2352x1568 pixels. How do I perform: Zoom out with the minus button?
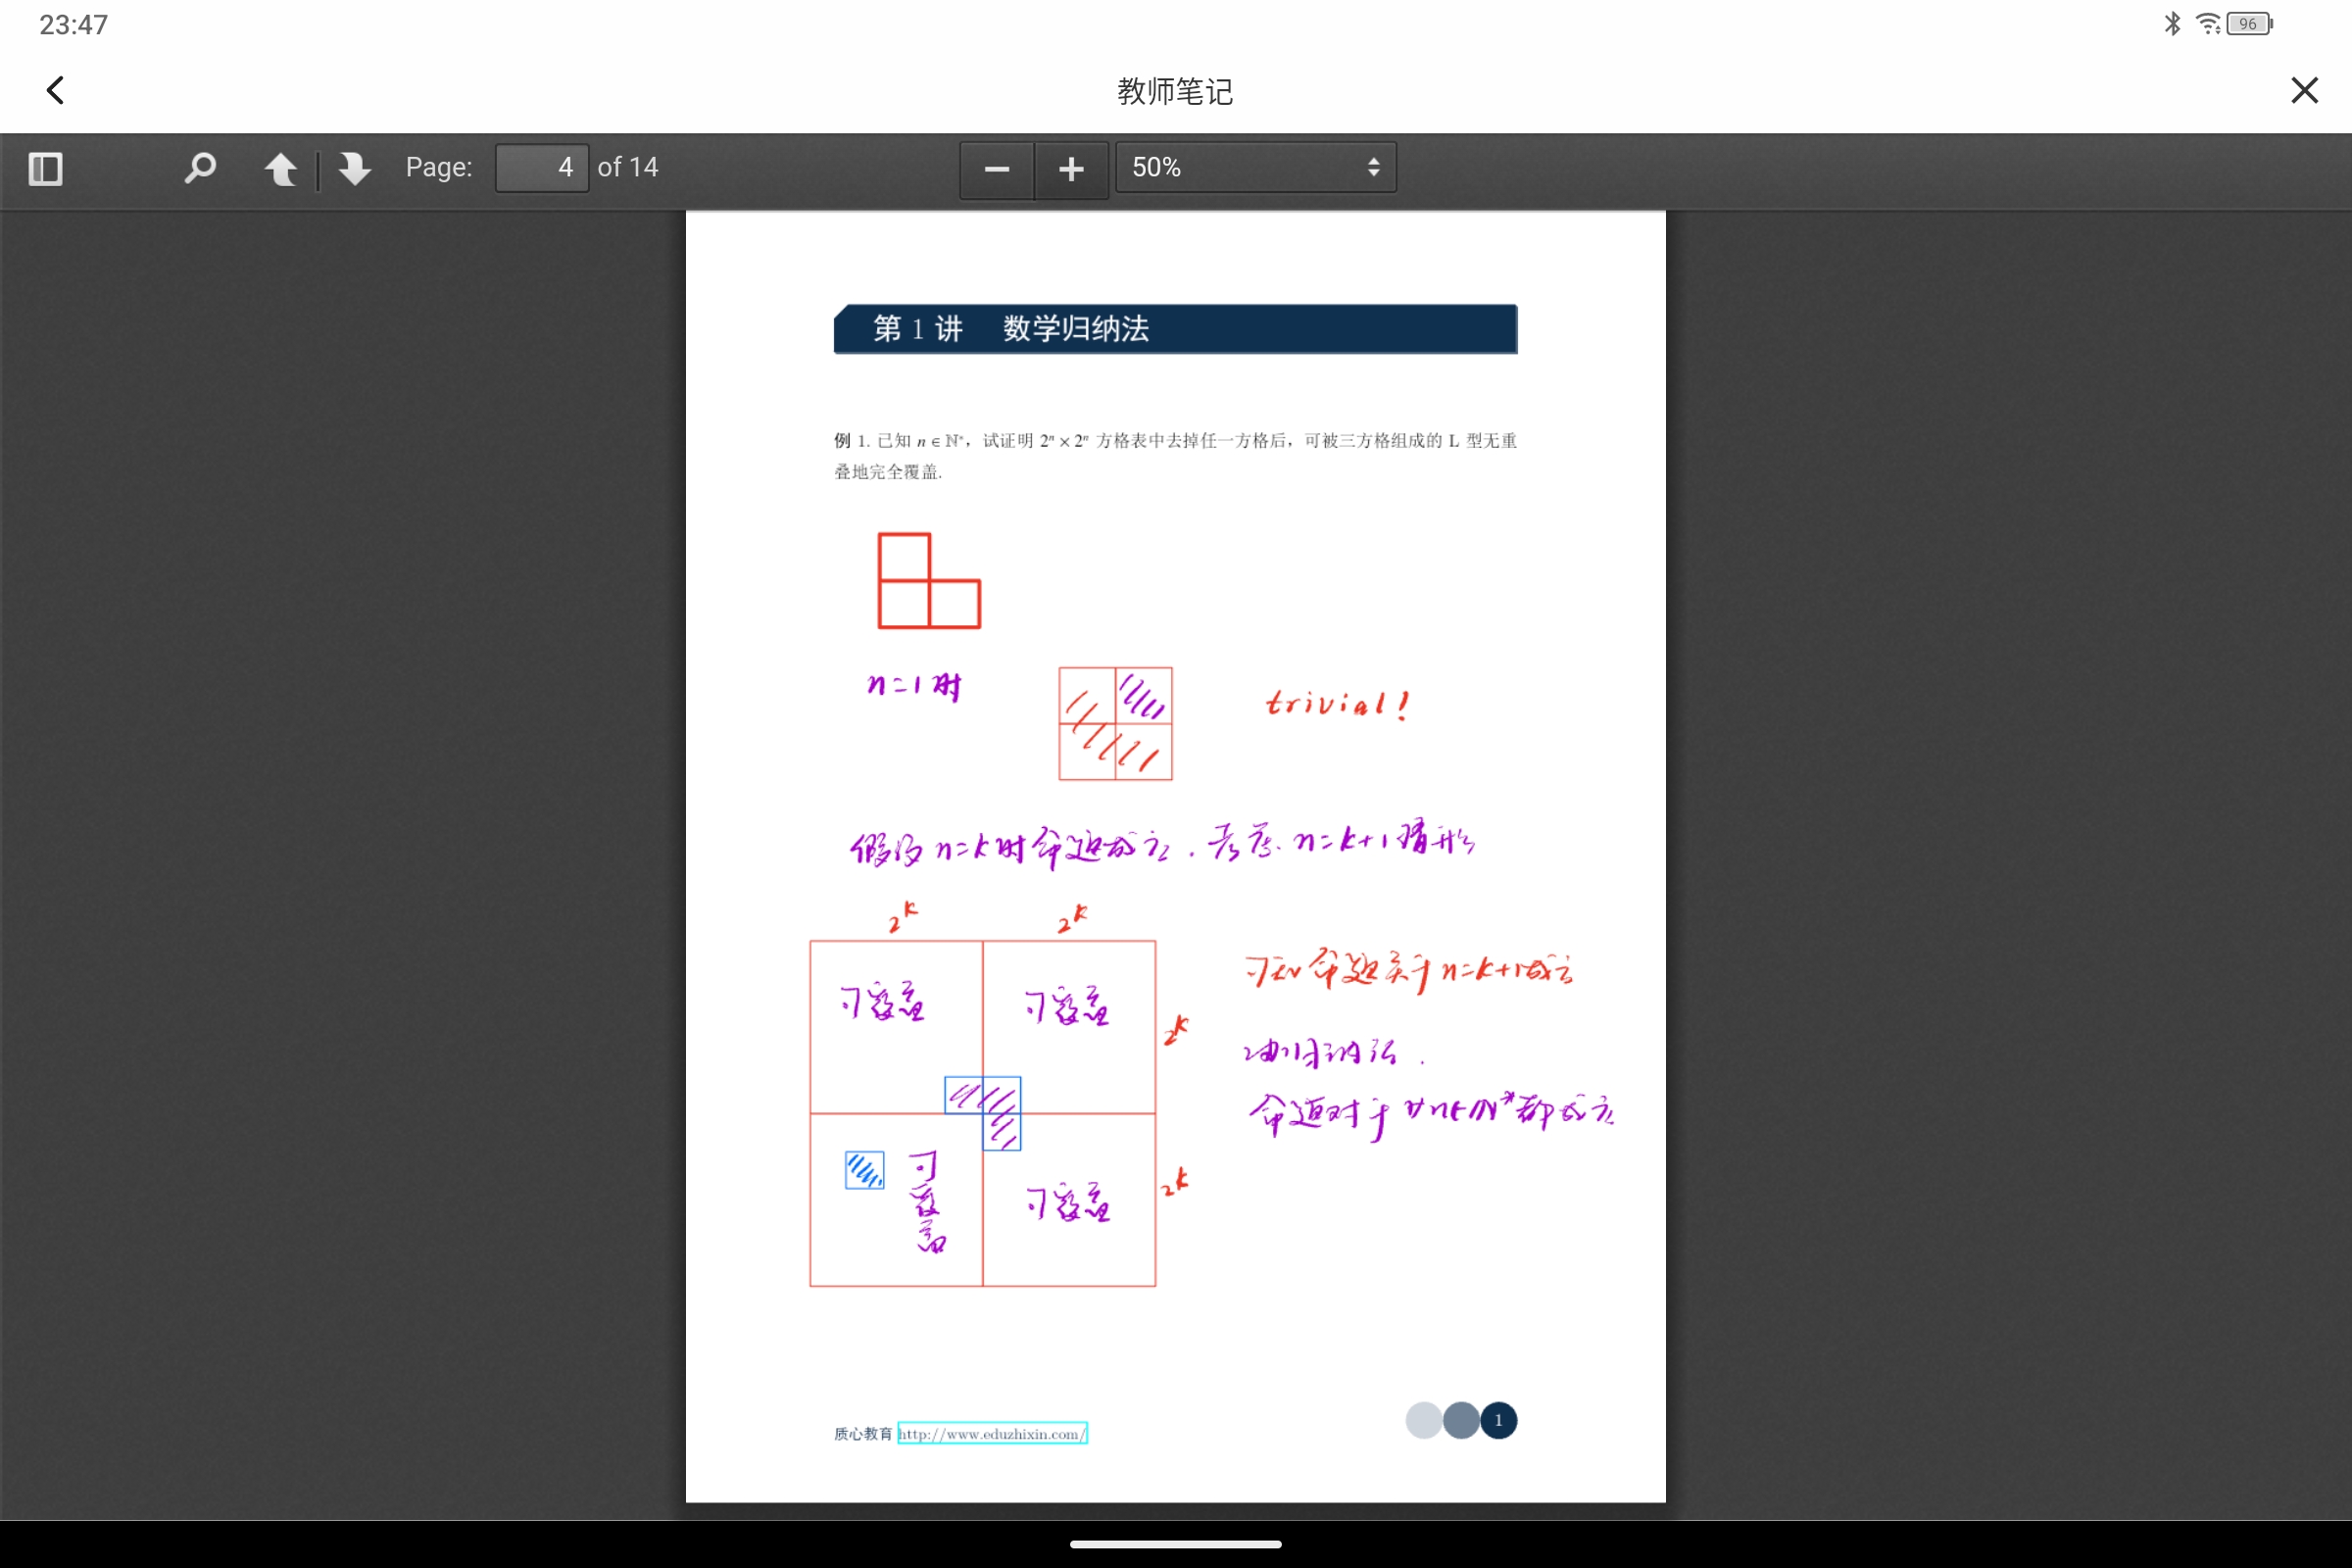(x=997, y=168)
